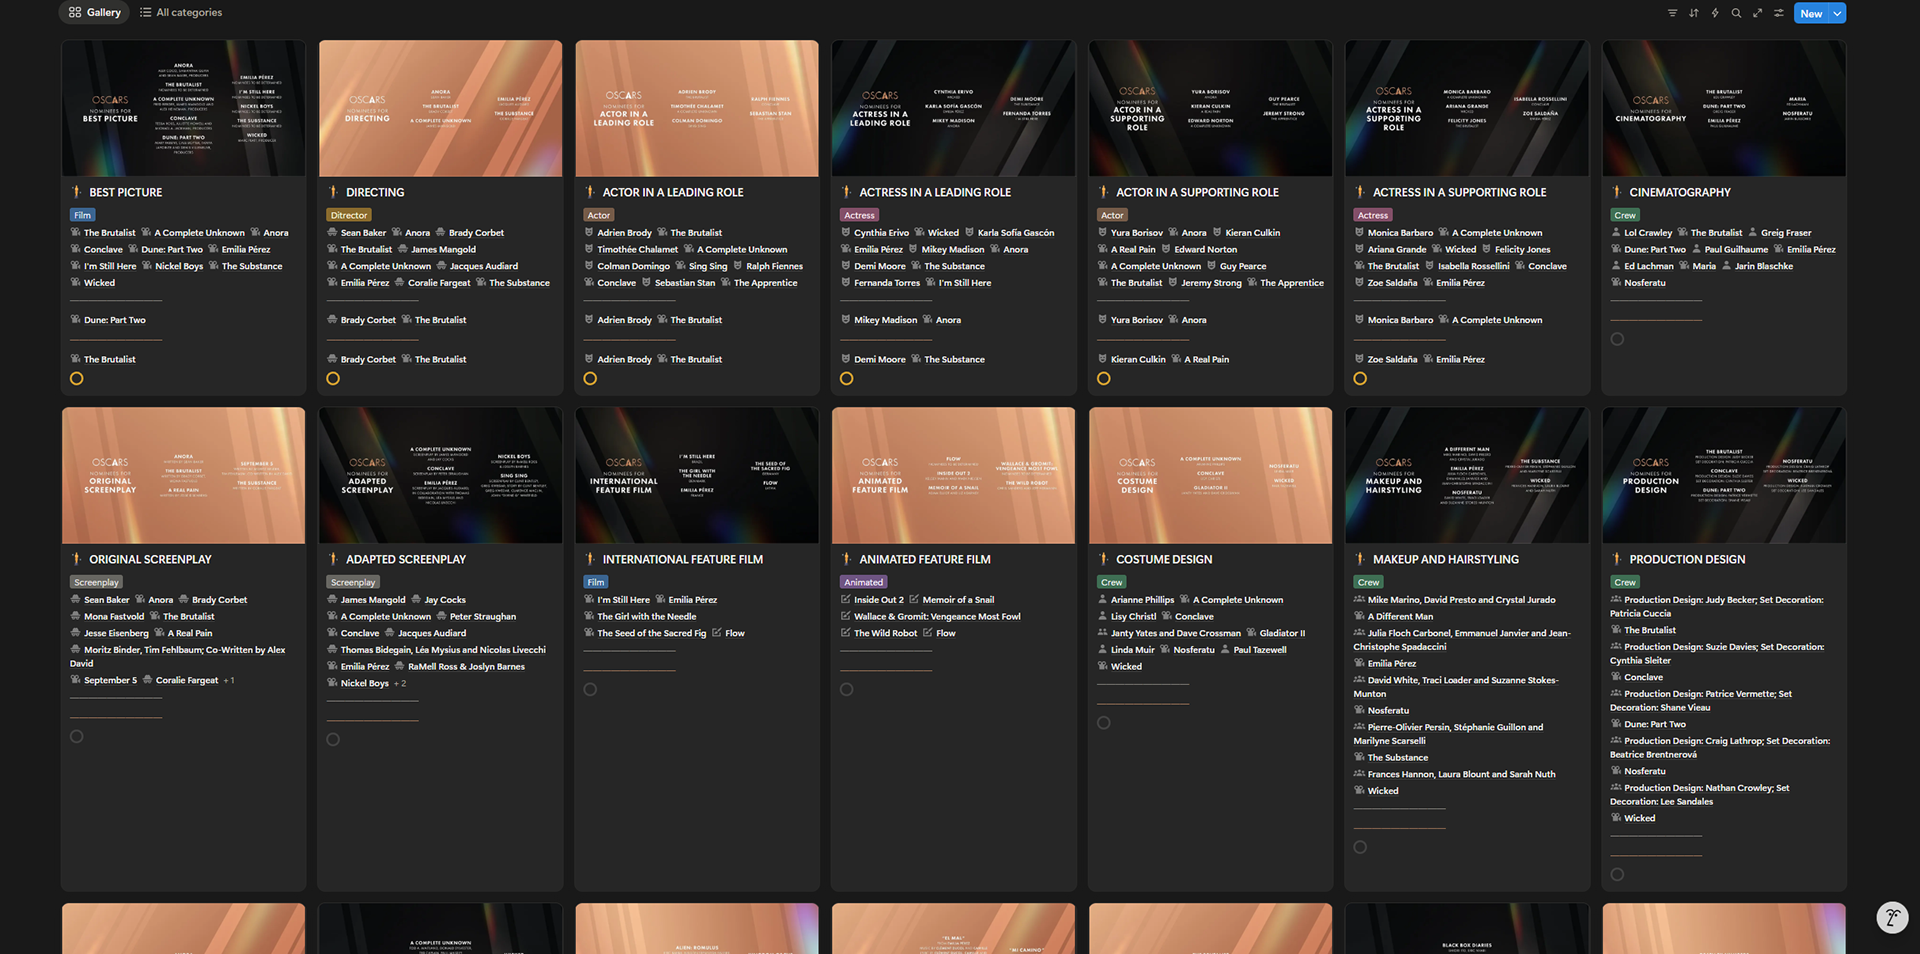Click the page icon next to the DIRECTING title
This screenshot has height=954, width=1920.
click(334, 192)
